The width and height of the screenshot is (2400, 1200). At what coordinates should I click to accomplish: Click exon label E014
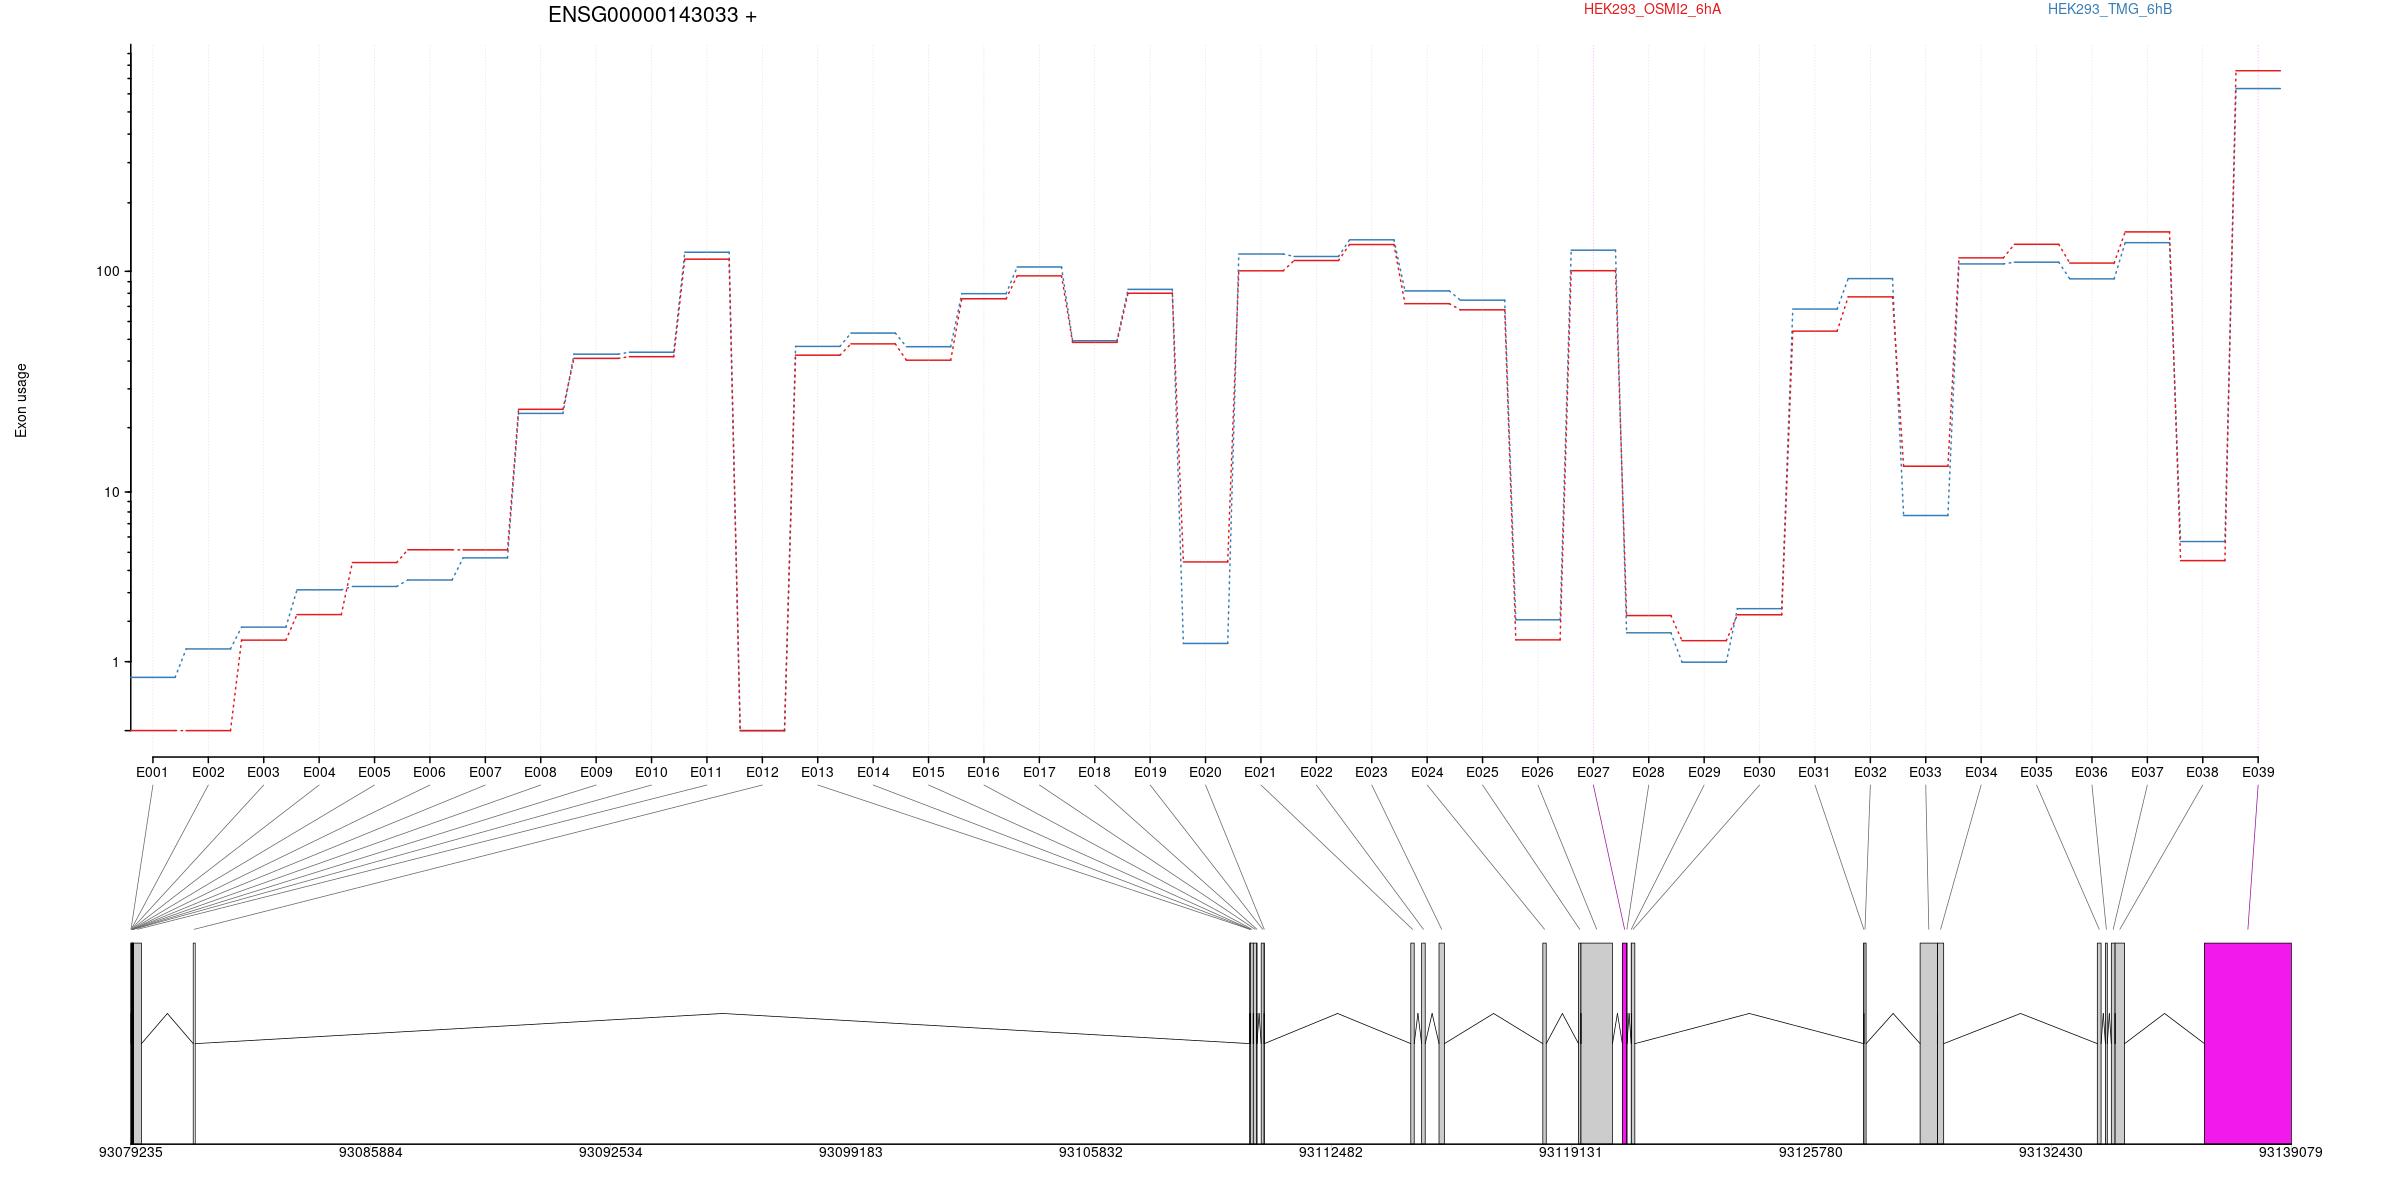(873, 772)
